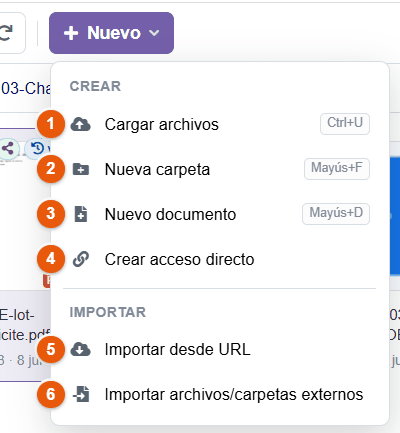The width and height of the screenshot is (400, 433).
Task: Choose Nueva carpeta from menu
Action: 220,169
